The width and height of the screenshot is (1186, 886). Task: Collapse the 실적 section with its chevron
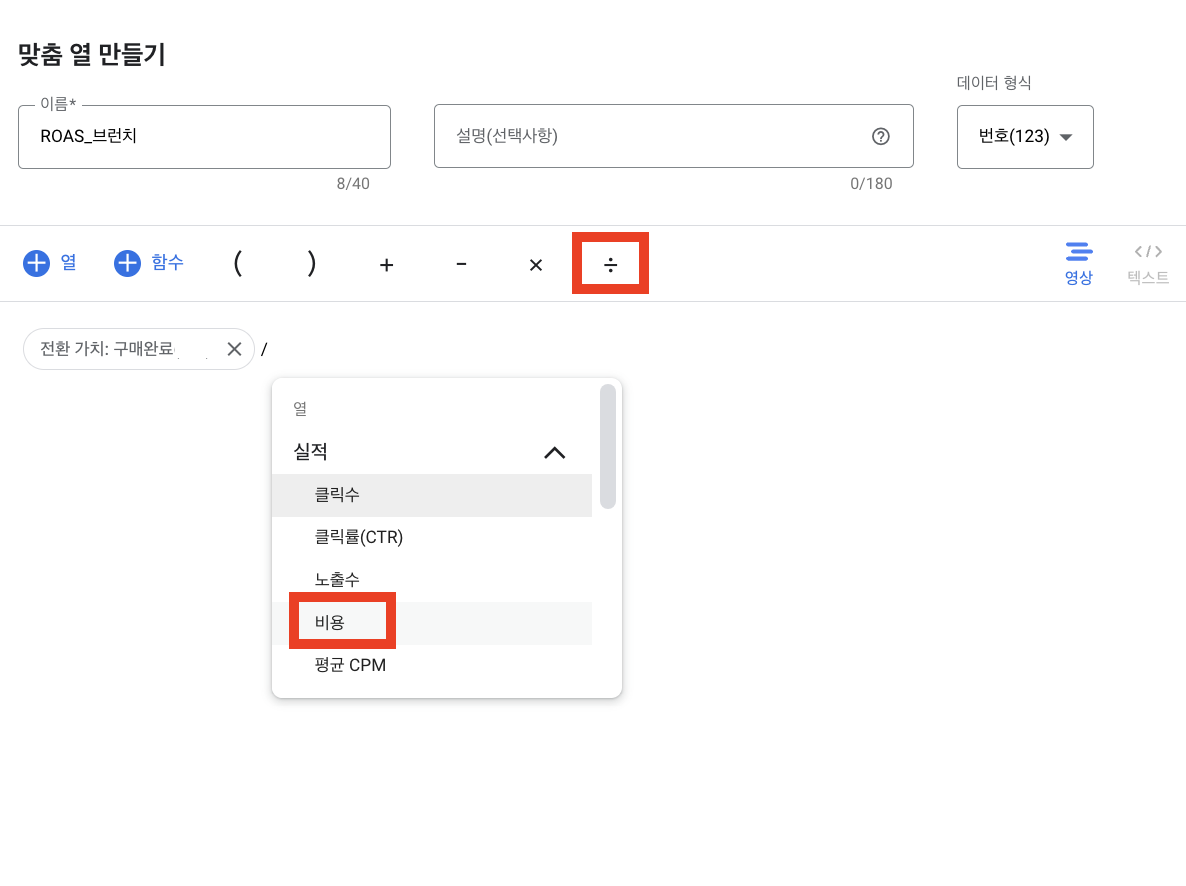(555, 452)
